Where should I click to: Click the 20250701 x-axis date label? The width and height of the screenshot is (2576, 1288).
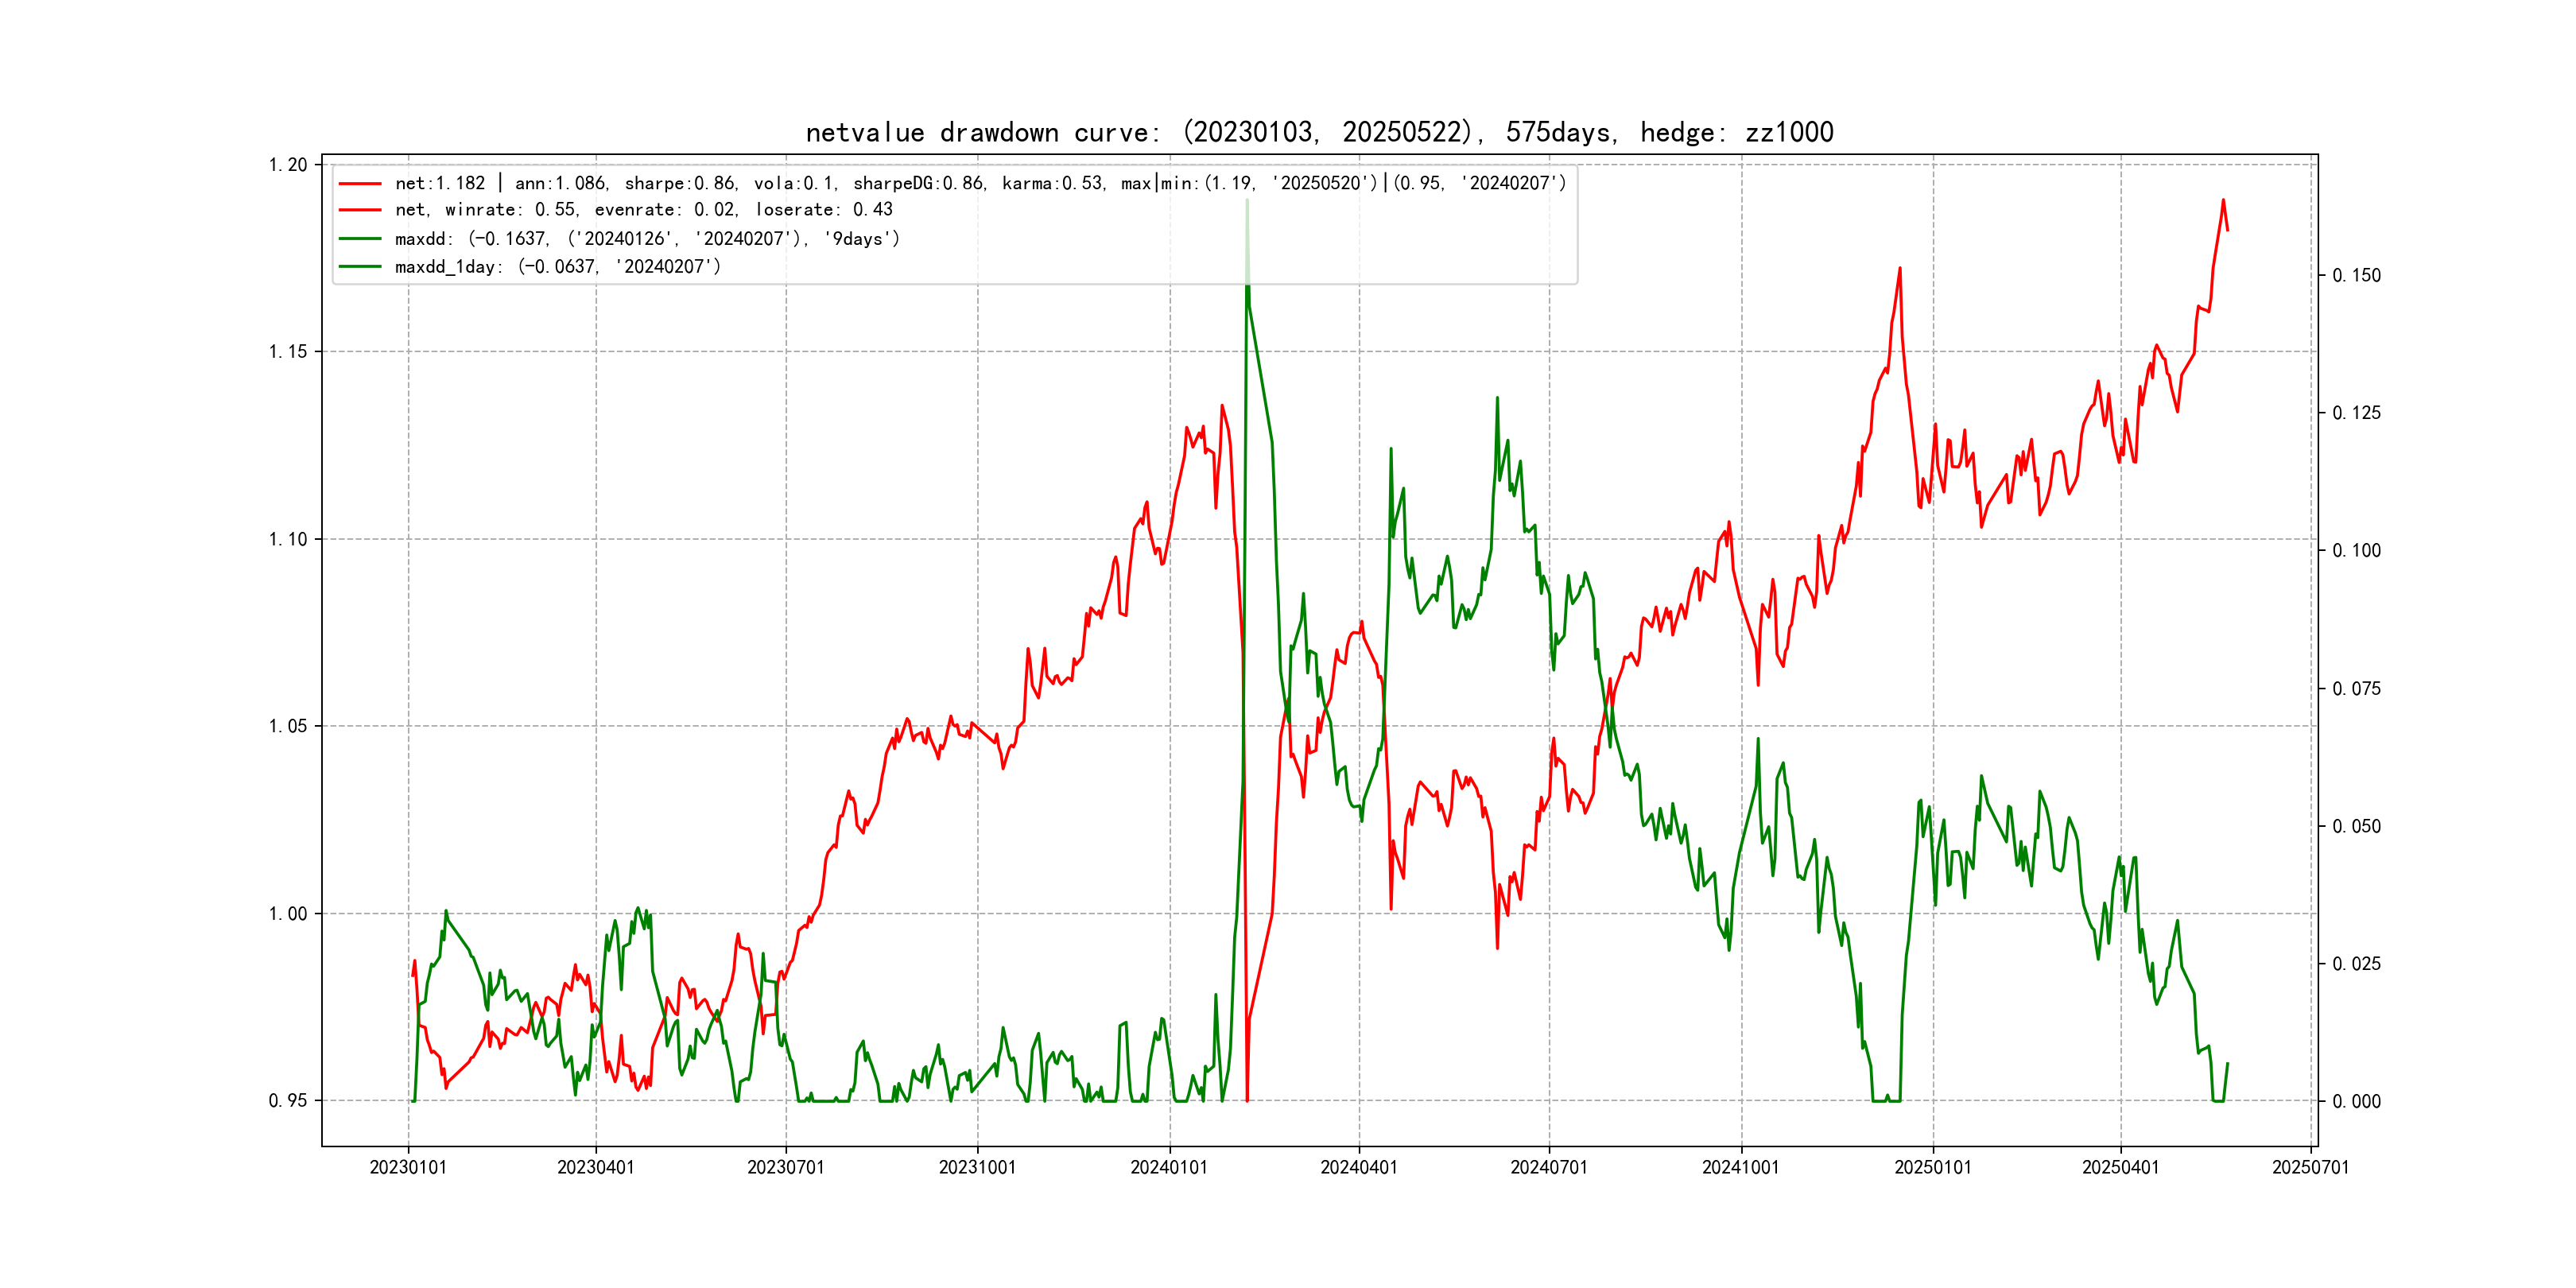[2310, 1167]
